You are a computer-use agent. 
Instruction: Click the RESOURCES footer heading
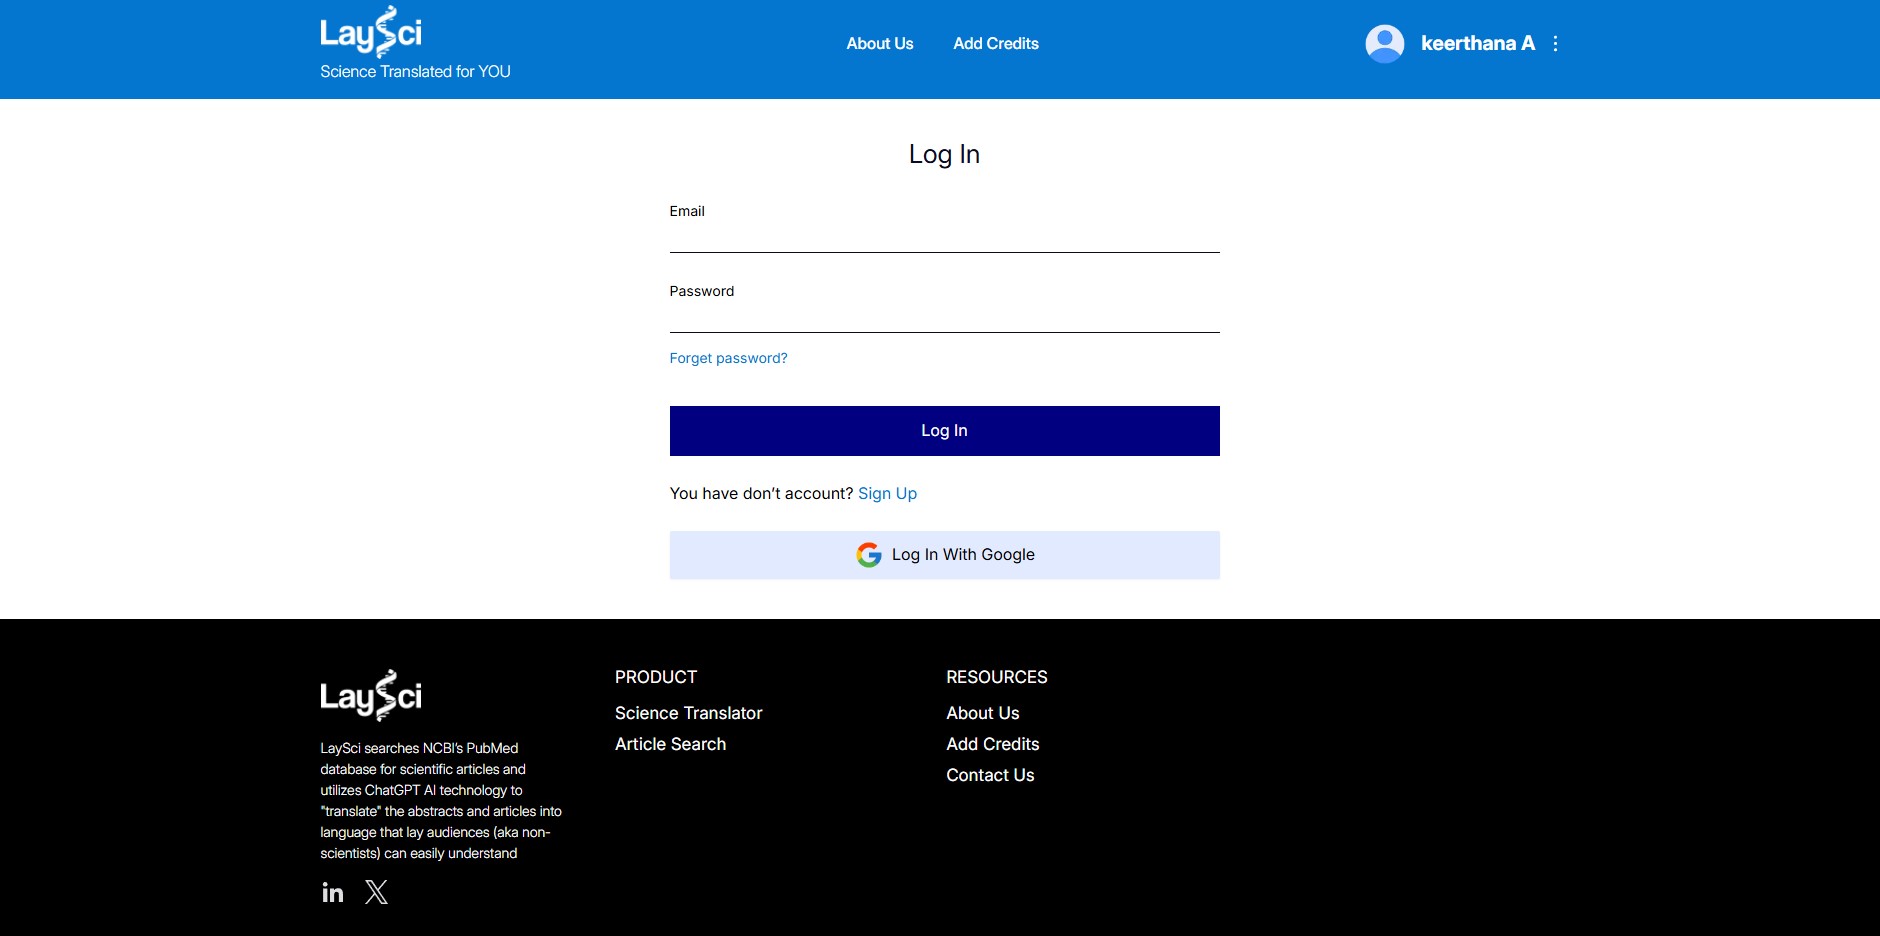tap(997, 677)
